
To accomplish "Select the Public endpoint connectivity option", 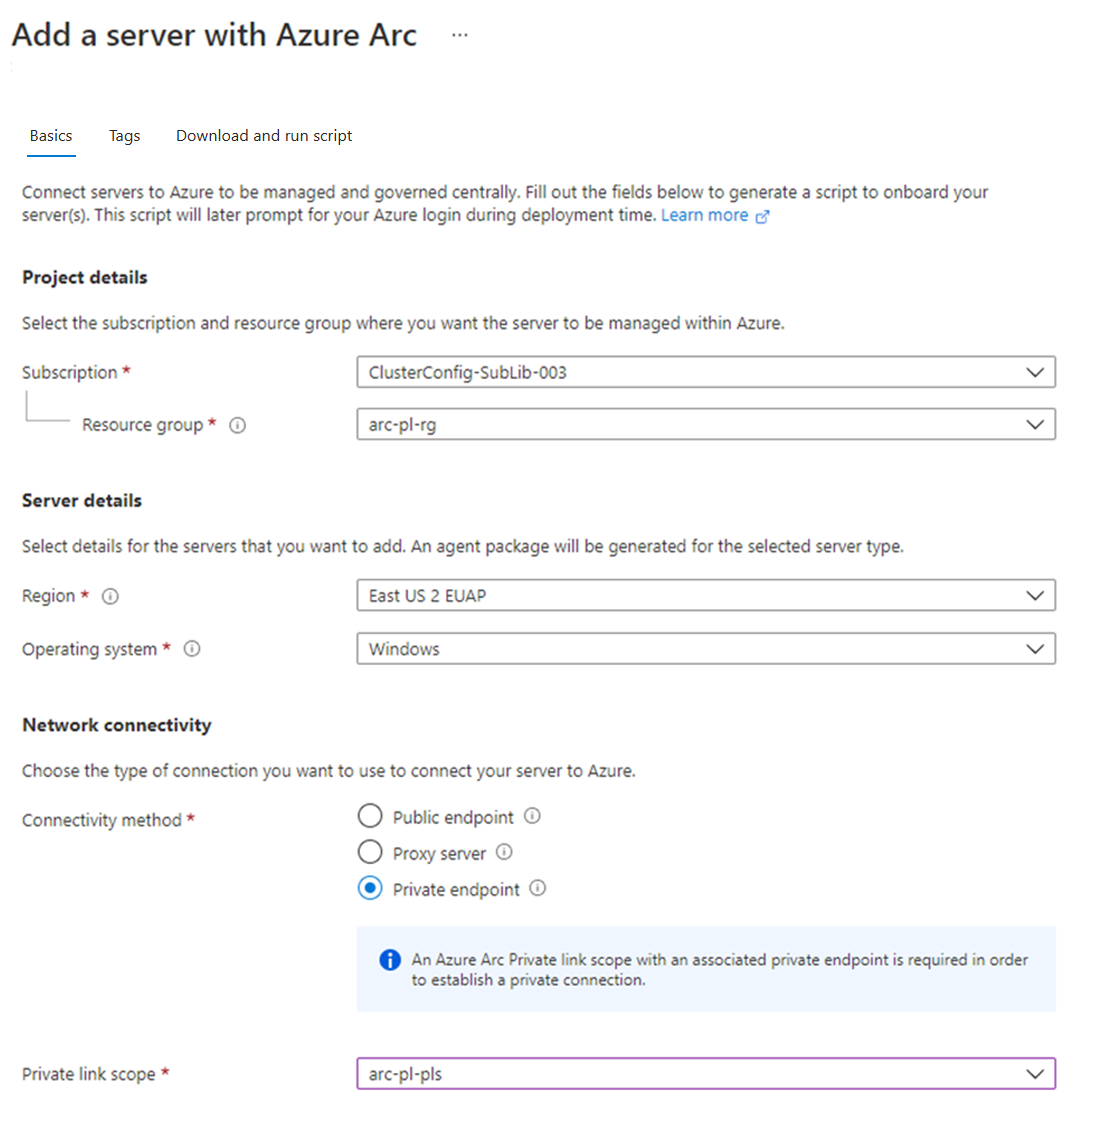I will [x=370, y=816].
